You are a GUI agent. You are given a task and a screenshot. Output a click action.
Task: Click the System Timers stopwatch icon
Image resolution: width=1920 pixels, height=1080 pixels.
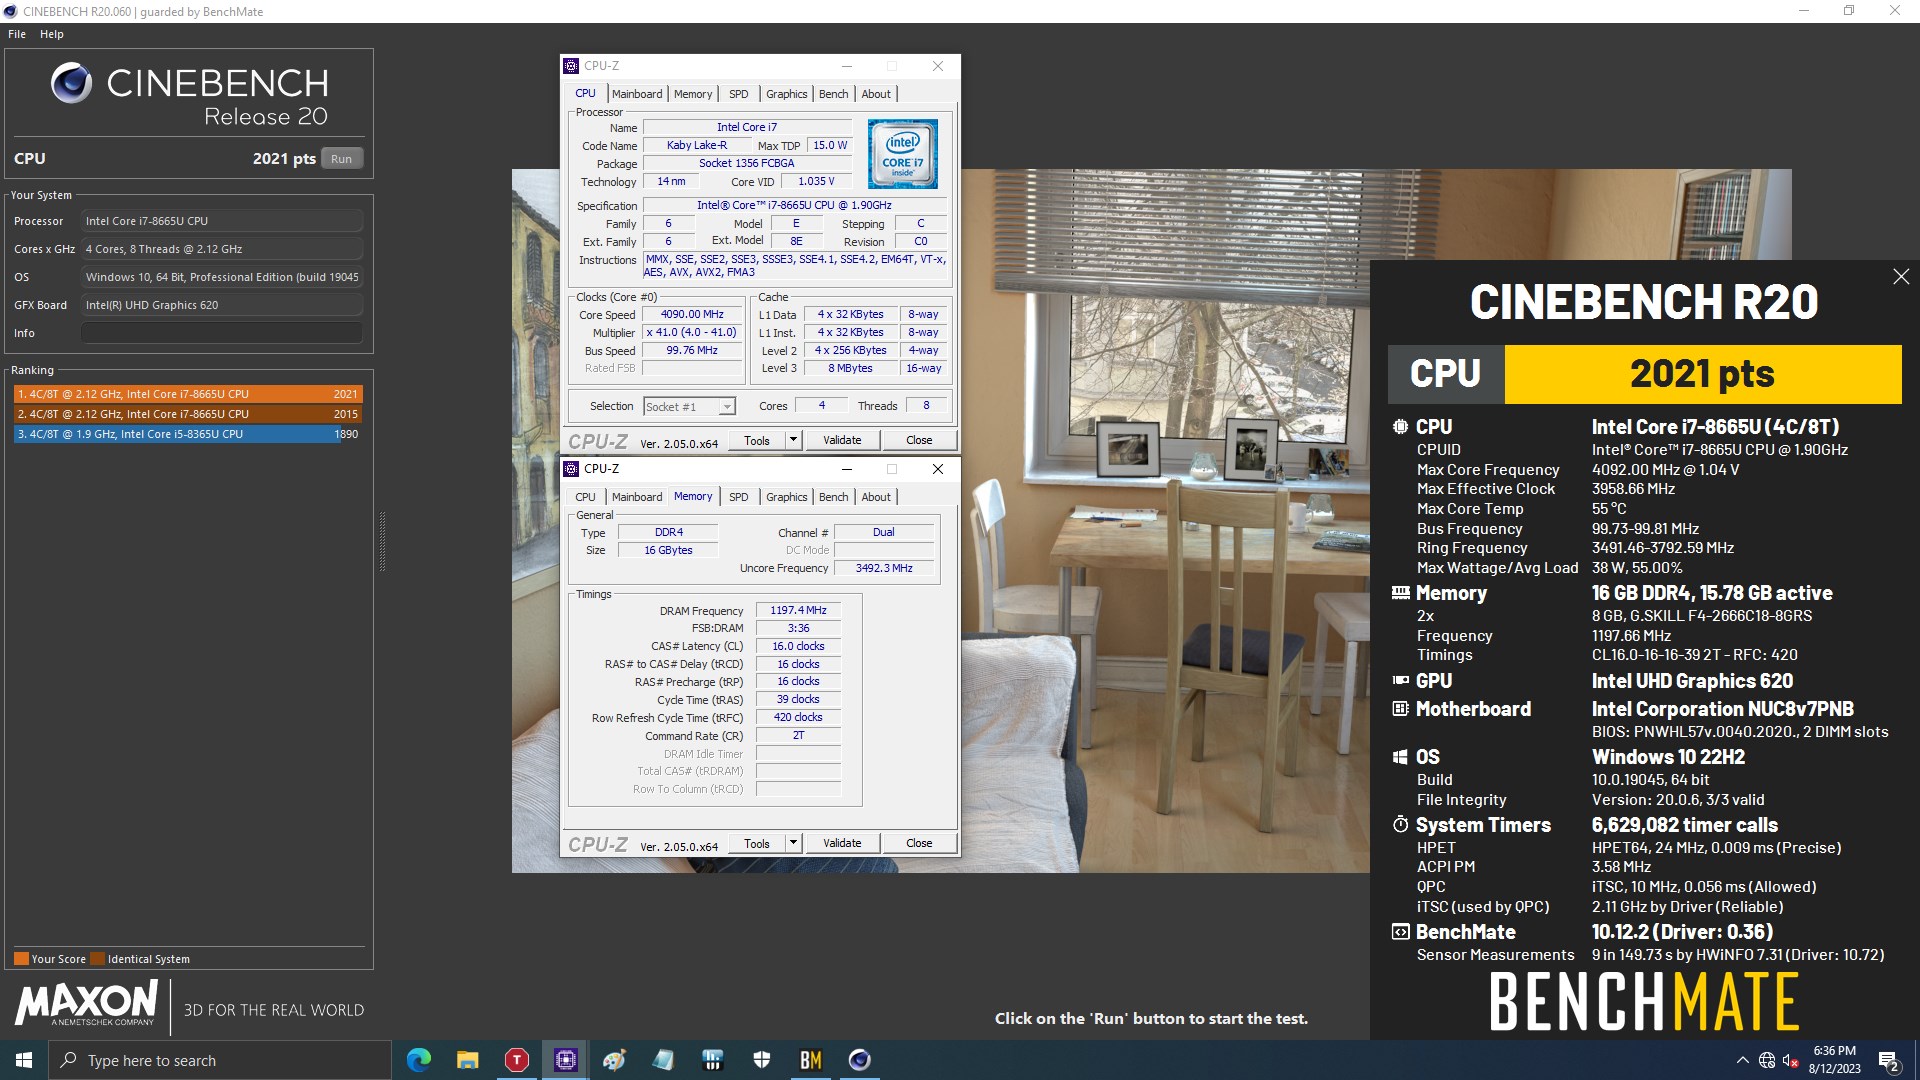point(1400,825)
